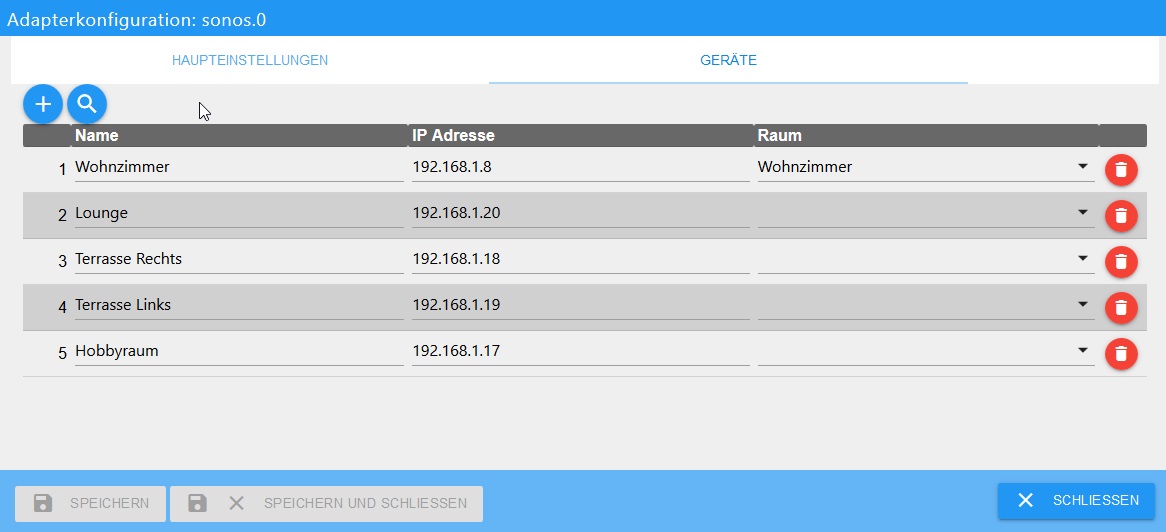Edit IP address 192.168.1.18 field

(x=581, y=260)
